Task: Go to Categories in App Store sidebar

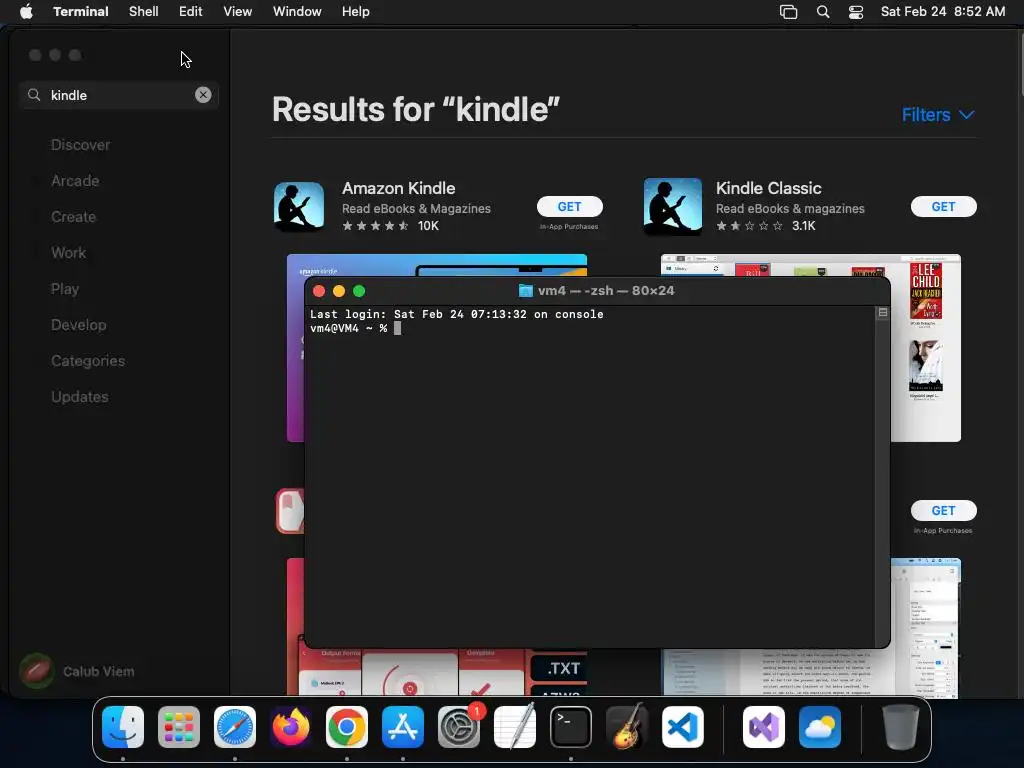Action: coord(88,360)
